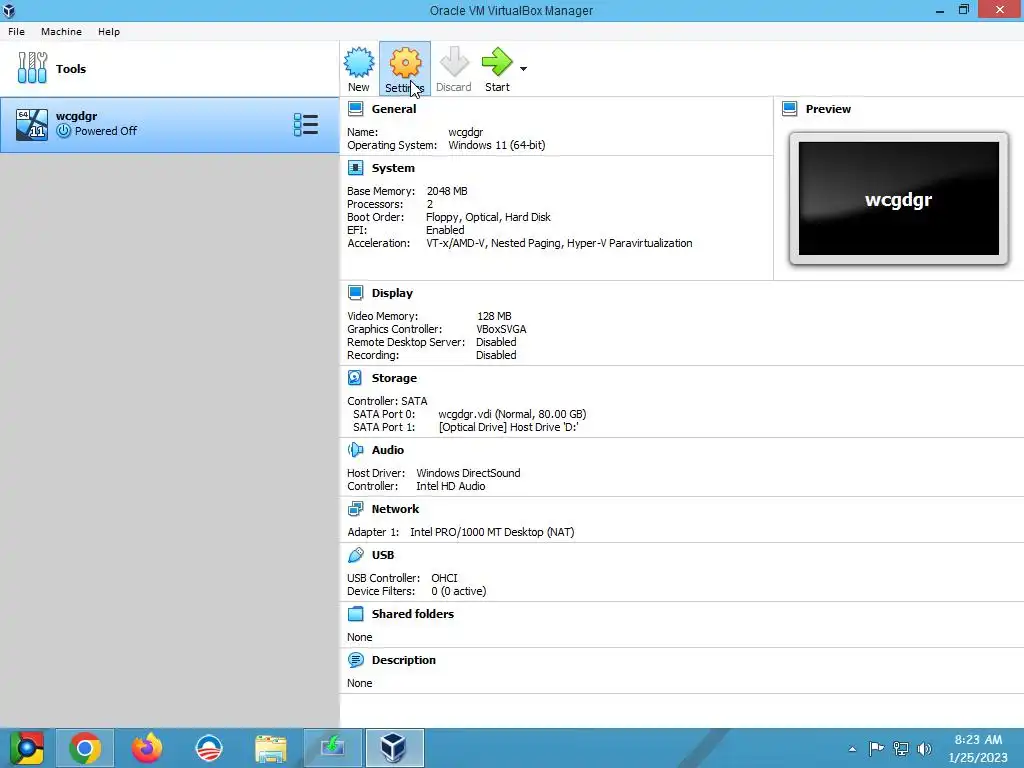The height and width of the screenshot is (768, 1024).
Task: Click the Discard toolbar icon
Action: (x=454, y=63)
